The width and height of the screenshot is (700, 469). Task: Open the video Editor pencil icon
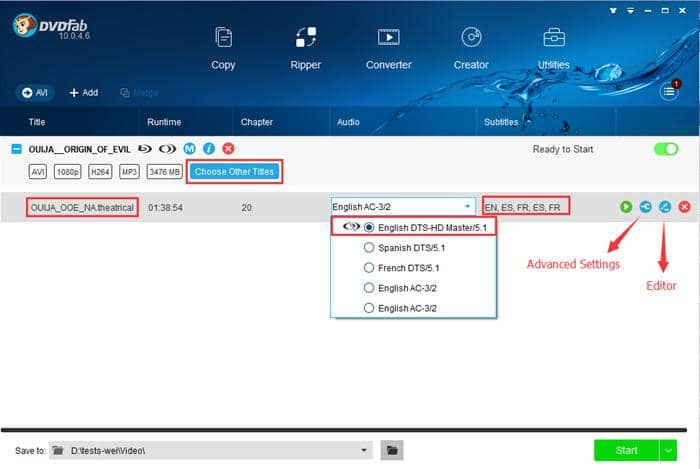point(665,207)
